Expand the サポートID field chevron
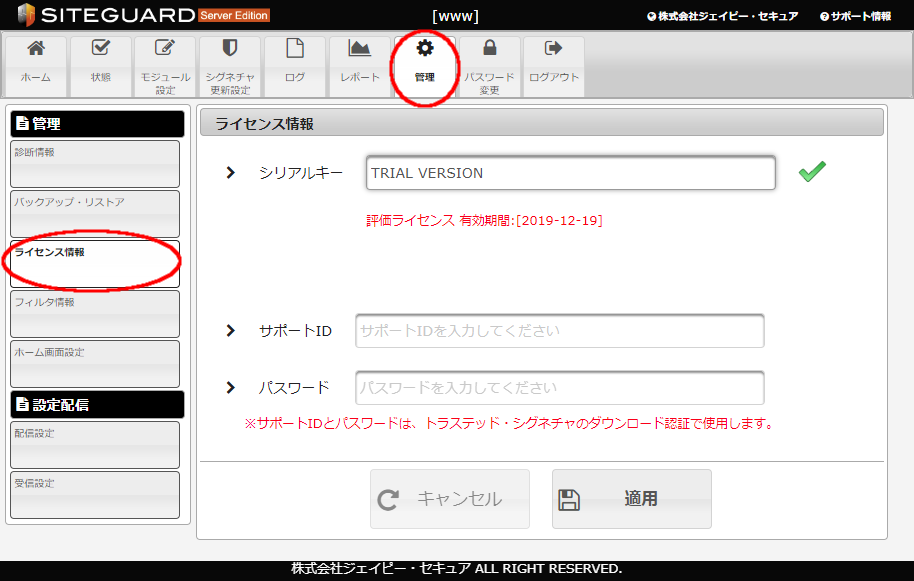This screenshot has height=581, width=914. [x=231, y=330]
